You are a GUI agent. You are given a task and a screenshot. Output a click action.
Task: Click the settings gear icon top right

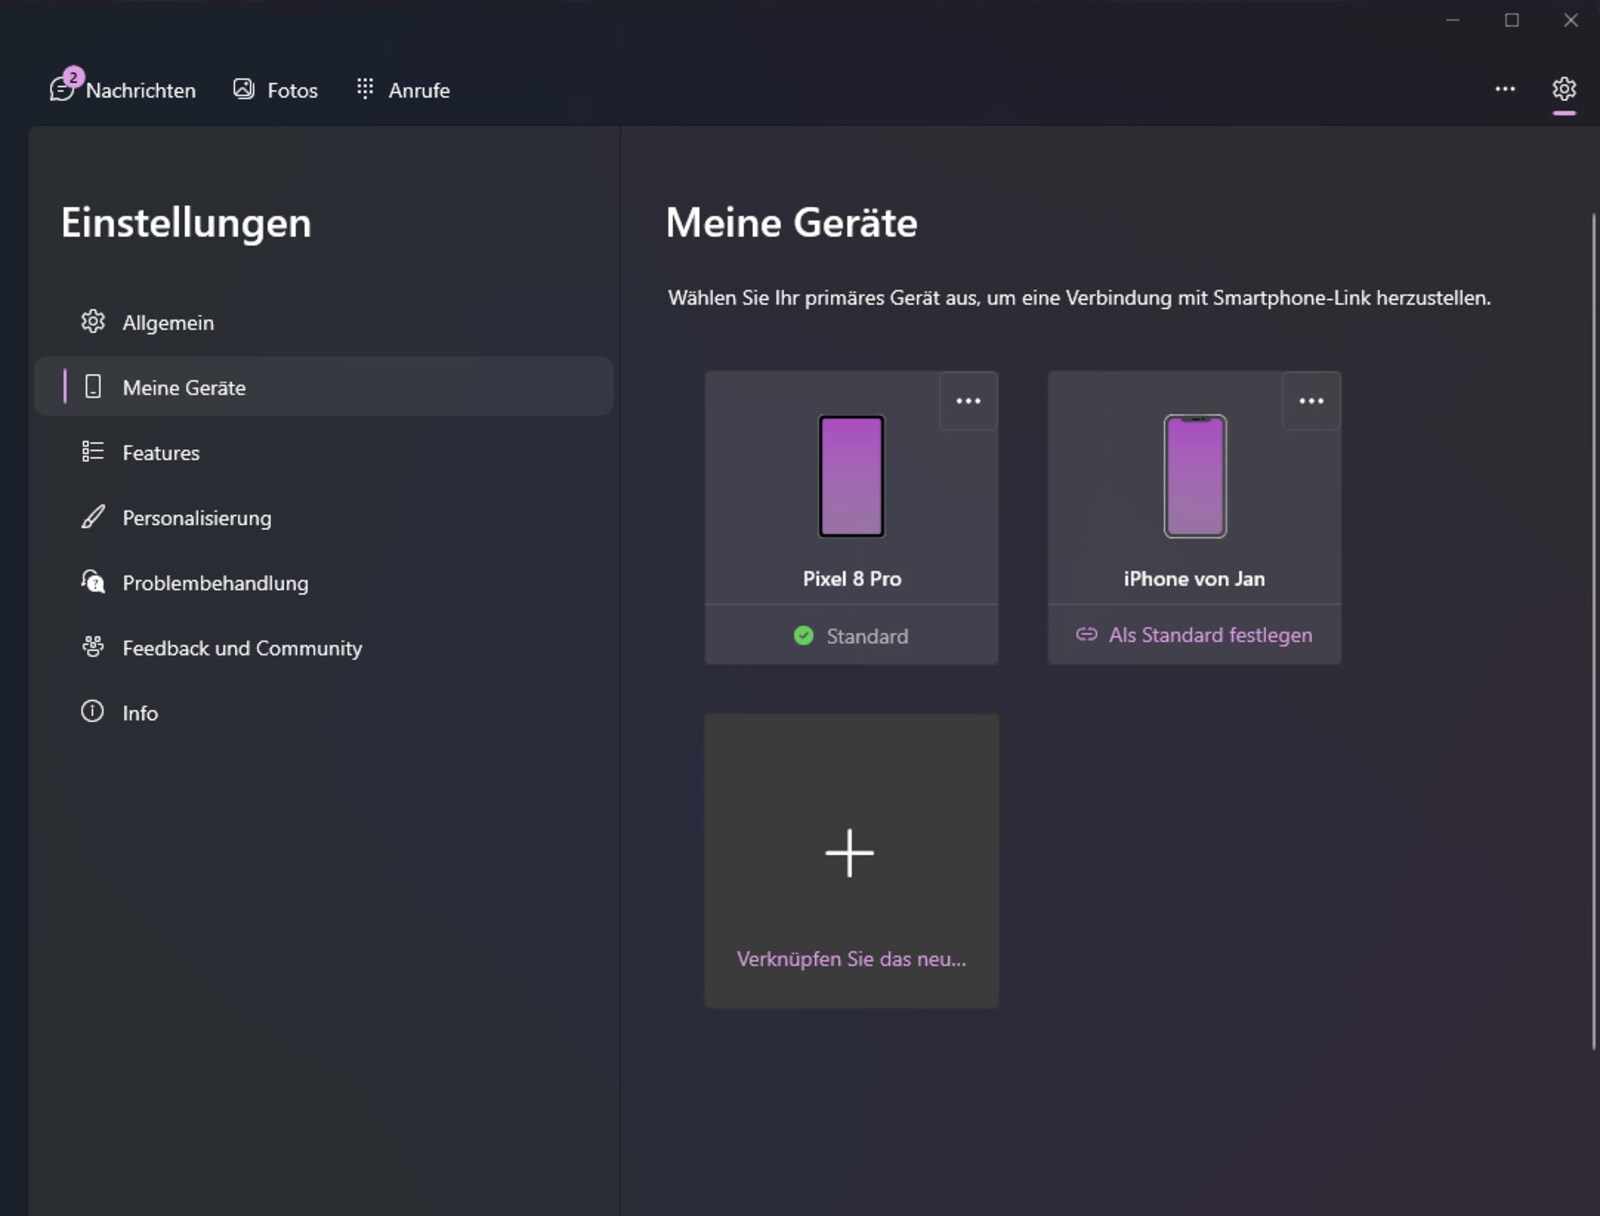tap(1564, 89)
